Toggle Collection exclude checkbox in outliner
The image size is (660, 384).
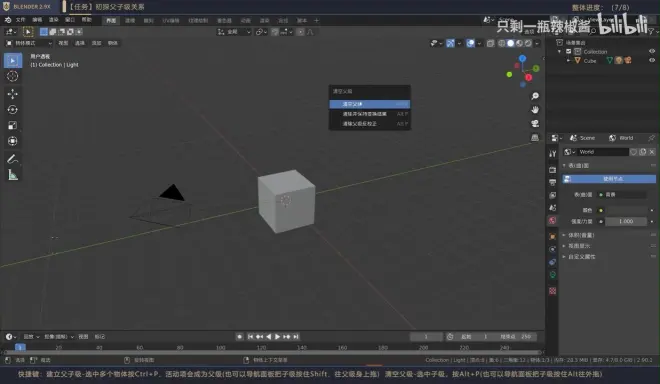click(x=568, y=51)
